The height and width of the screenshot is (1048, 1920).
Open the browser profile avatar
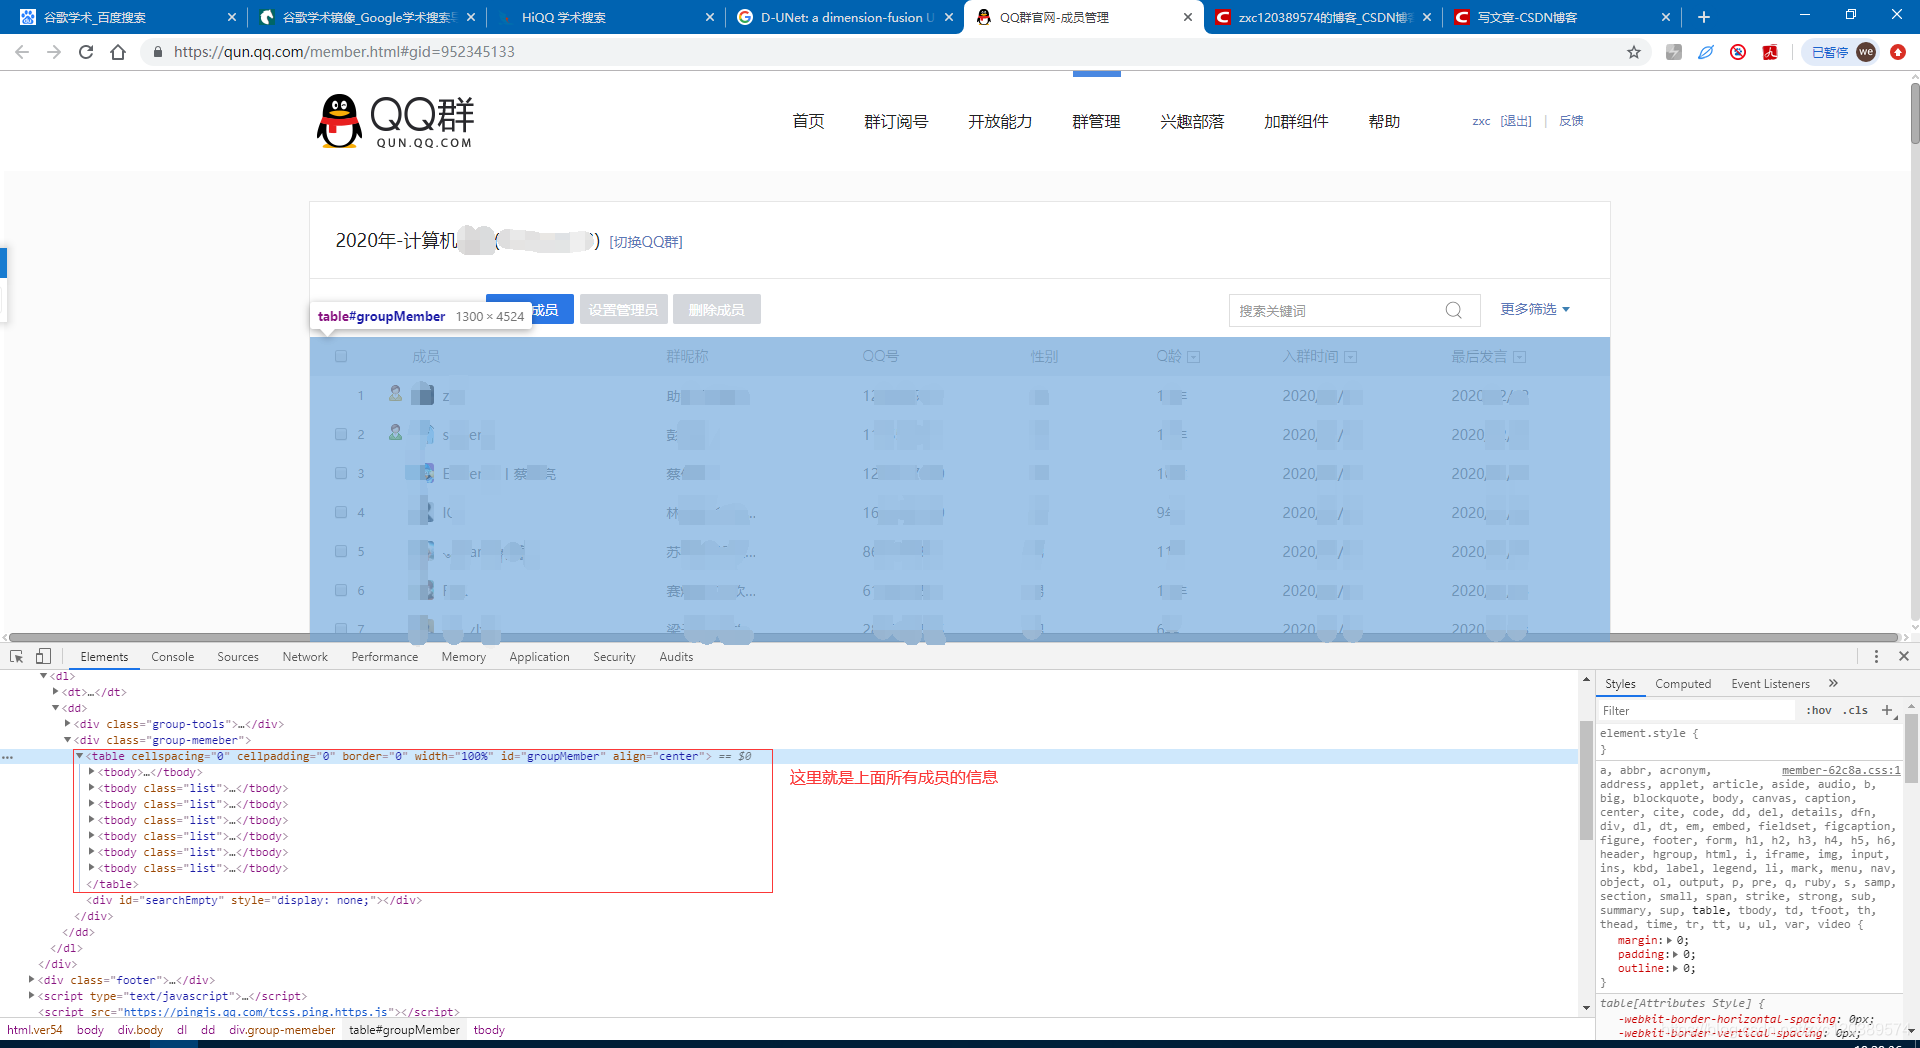(1866, 52)
